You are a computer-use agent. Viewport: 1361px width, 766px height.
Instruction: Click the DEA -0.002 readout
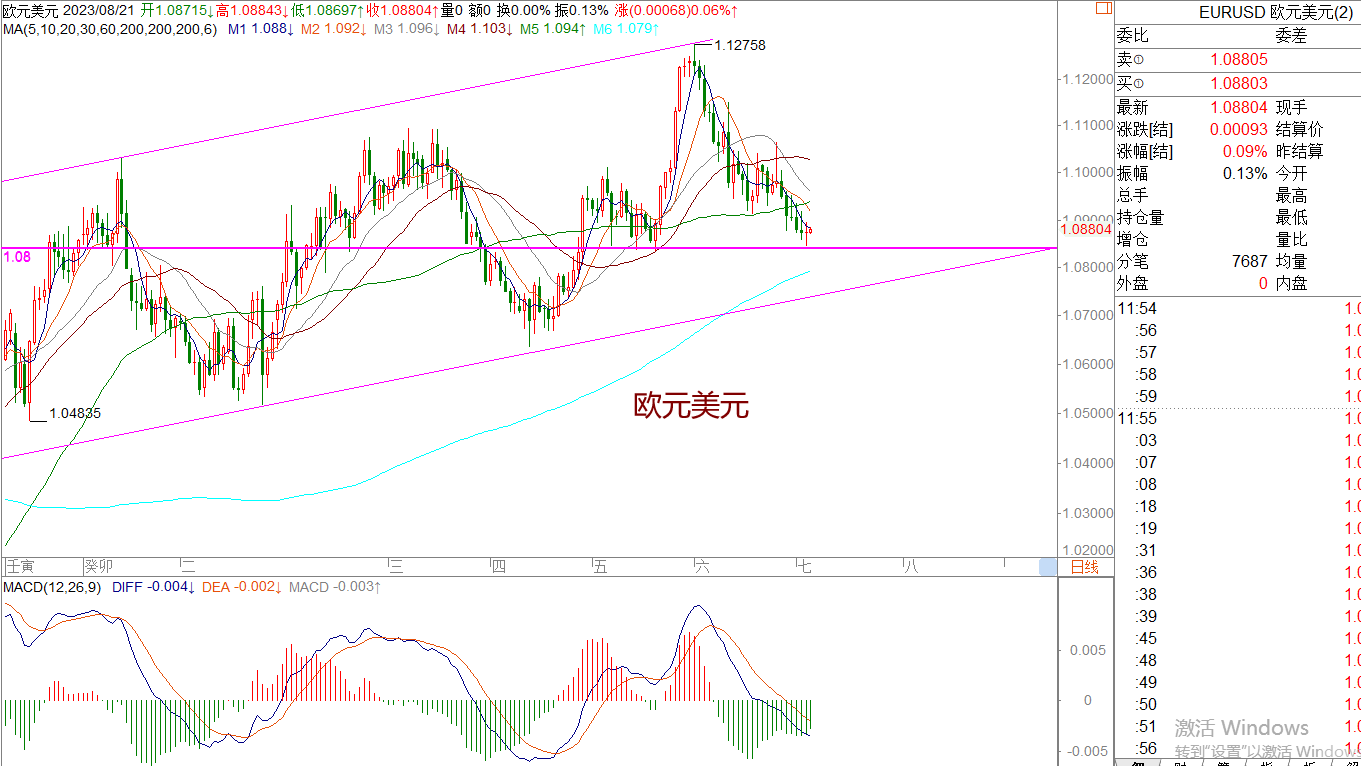(241, 587)
